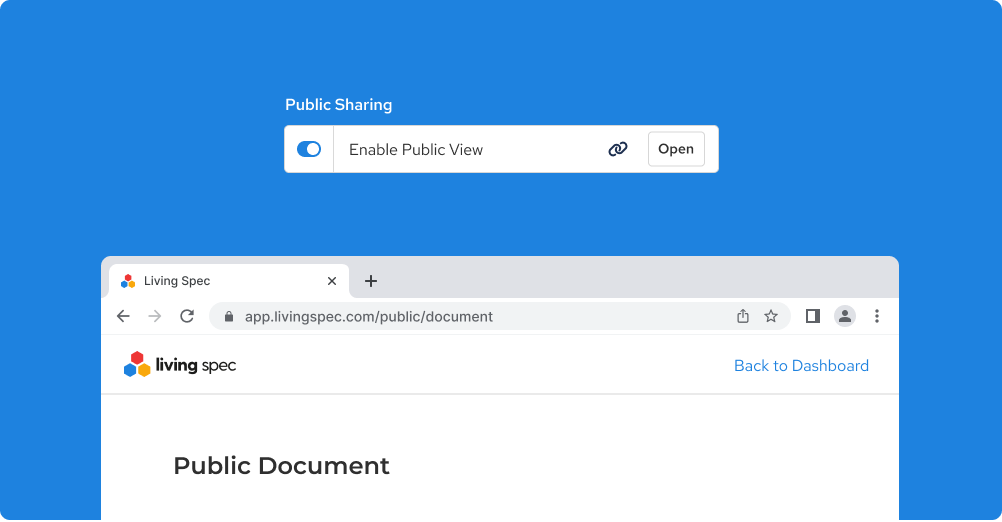
Task: Click the Enable Public View label
Action: (416, 150)
